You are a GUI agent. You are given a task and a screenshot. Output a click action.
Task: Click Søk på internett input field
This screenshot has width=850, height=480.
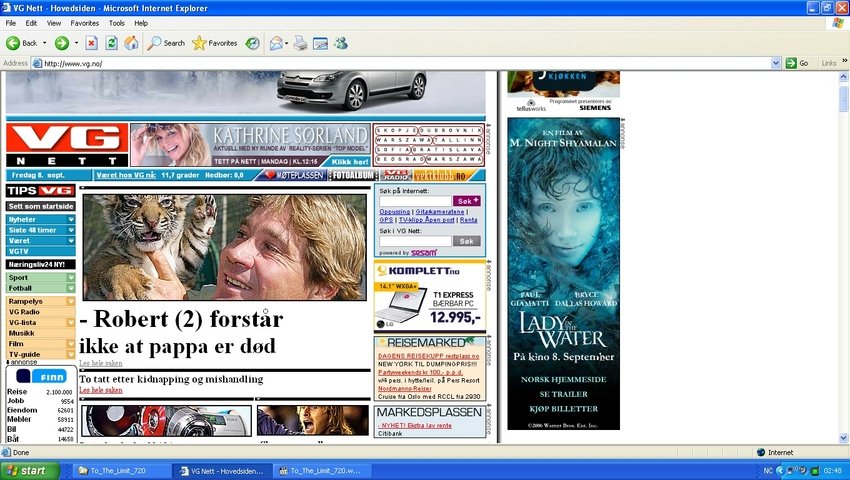415,201
